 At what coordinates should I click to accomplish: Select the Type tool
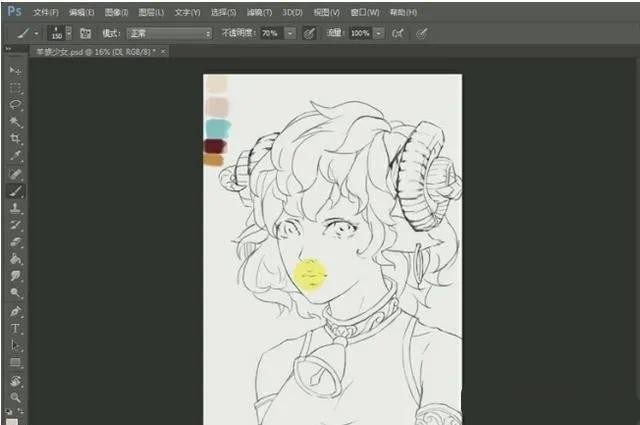click(15, 328)
